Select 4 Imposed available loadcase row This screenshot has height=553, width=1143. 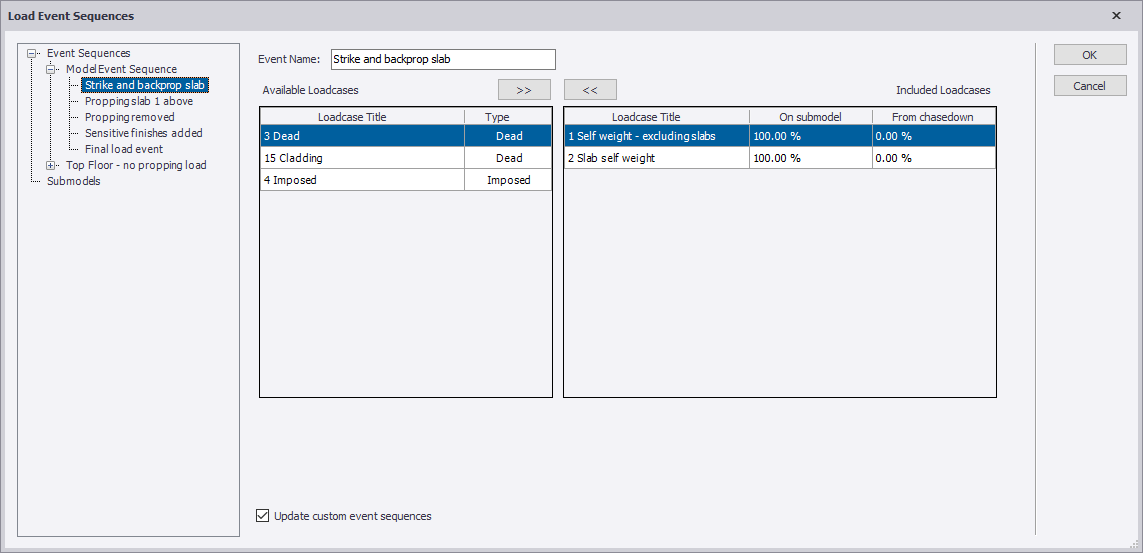[x=362, y=180]
